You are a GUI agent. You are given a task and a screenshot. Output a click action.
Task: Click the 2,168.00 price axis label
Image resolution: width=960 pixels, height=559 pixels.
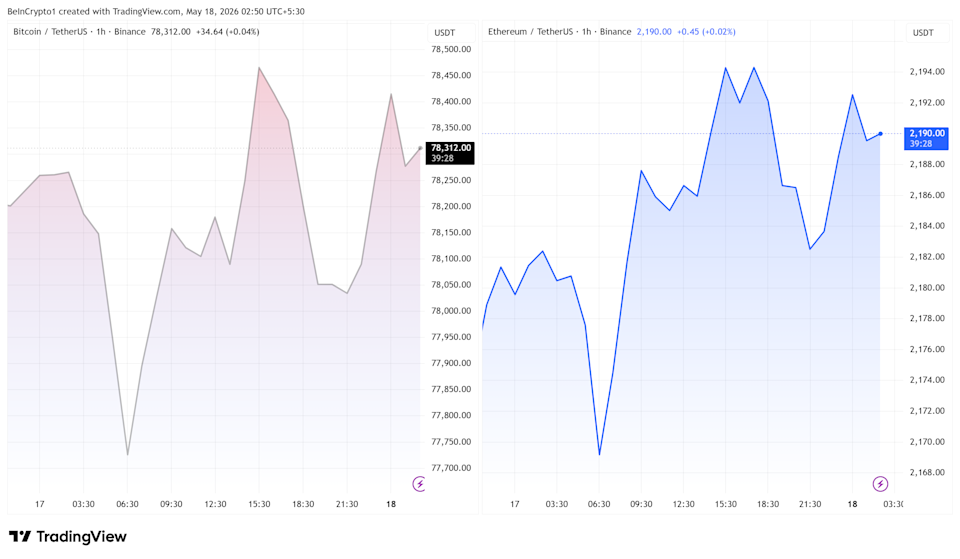(927, 472)
